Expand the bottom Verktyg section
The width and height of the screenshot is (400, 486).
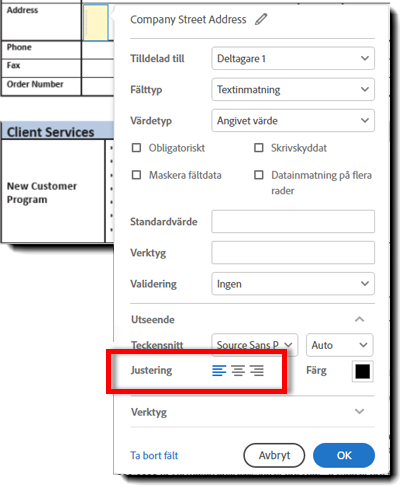359,412
